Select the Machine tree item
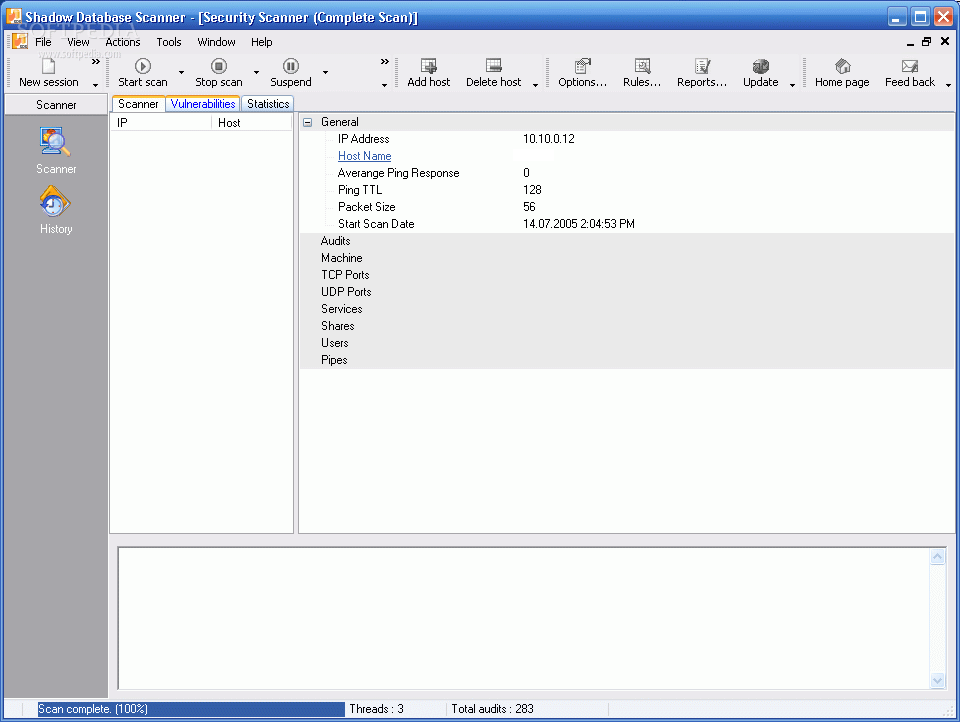 pyautogui.click(x=342, y=258)
